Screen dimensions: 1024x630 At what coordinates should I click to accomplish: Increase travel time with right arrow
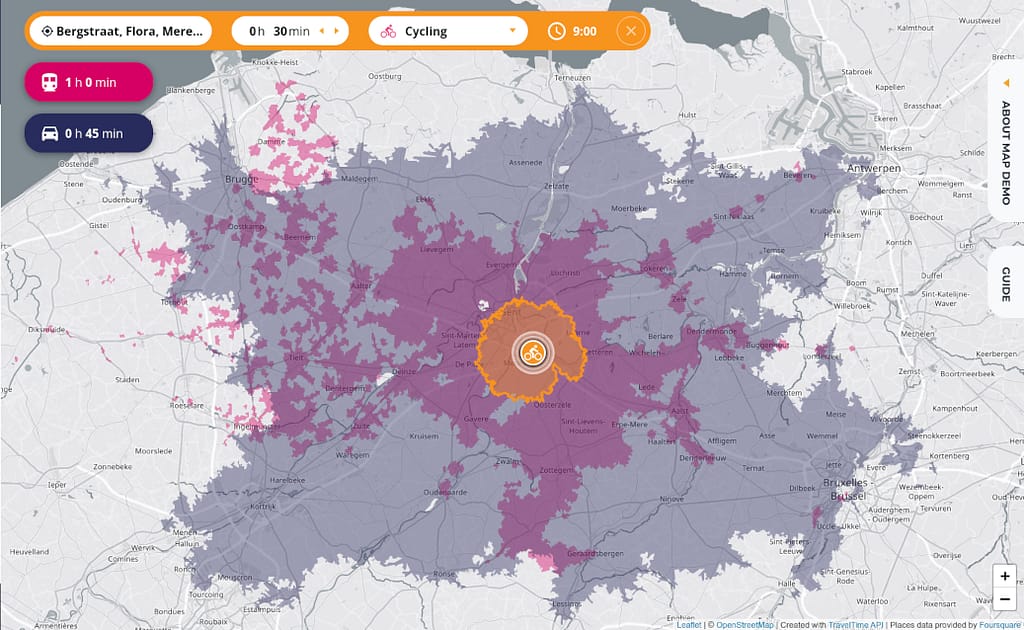(x=337, y=31)
